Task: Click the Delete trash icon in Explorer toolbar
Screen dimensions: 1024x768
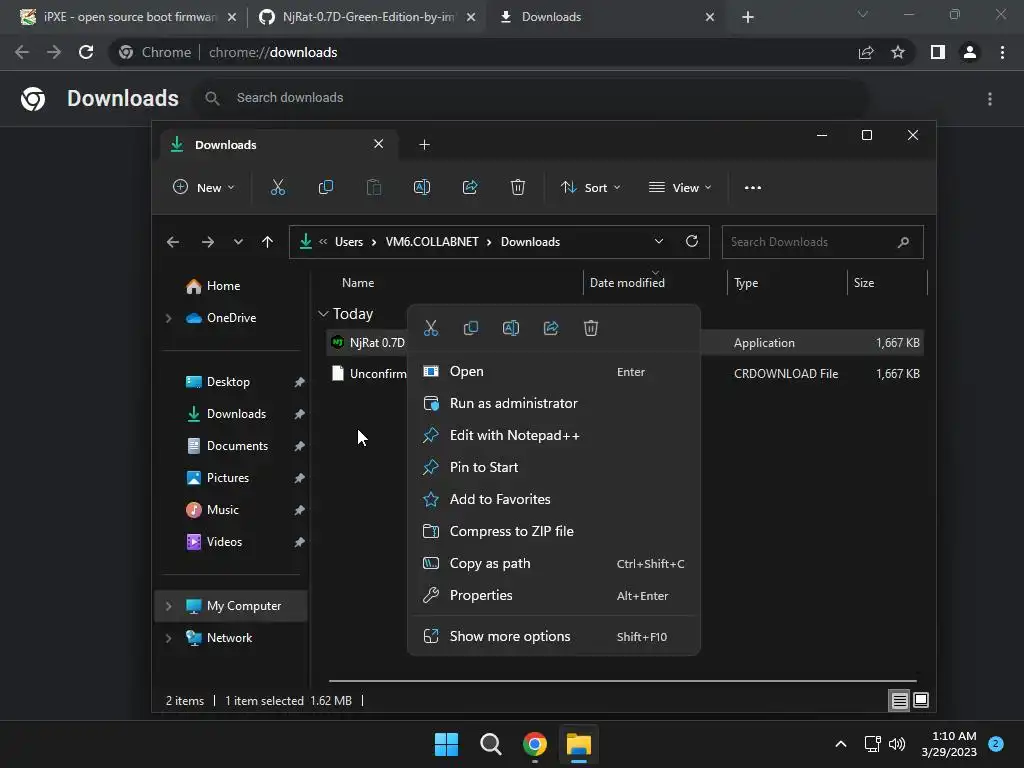Action: (518, 187)
